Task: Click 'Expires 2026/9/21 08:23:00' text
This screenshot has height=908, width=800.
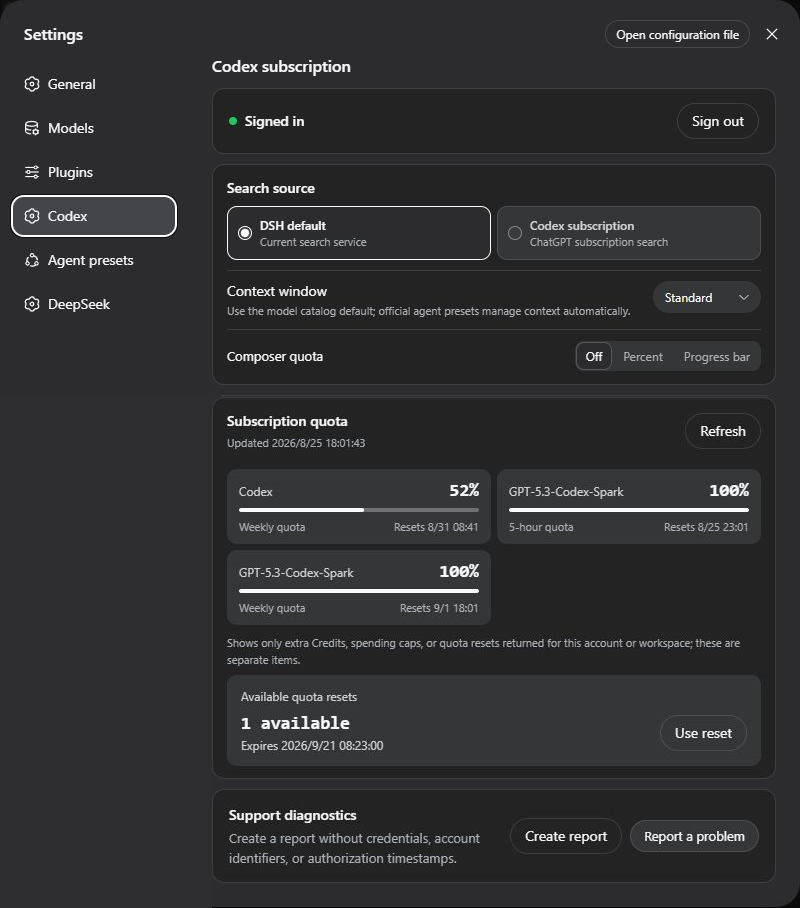Action: click(x=312, y=746)
